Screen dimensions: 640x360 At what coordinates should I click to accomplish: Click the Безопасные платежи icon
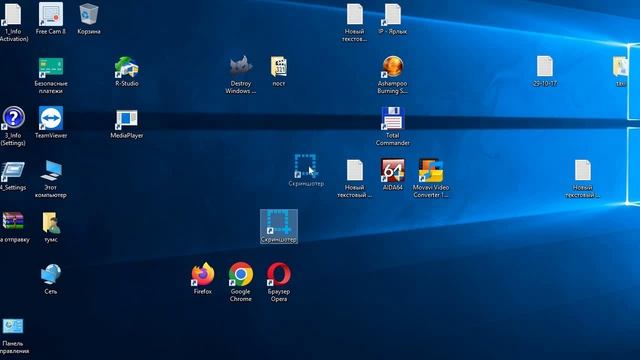pos(51,76)
